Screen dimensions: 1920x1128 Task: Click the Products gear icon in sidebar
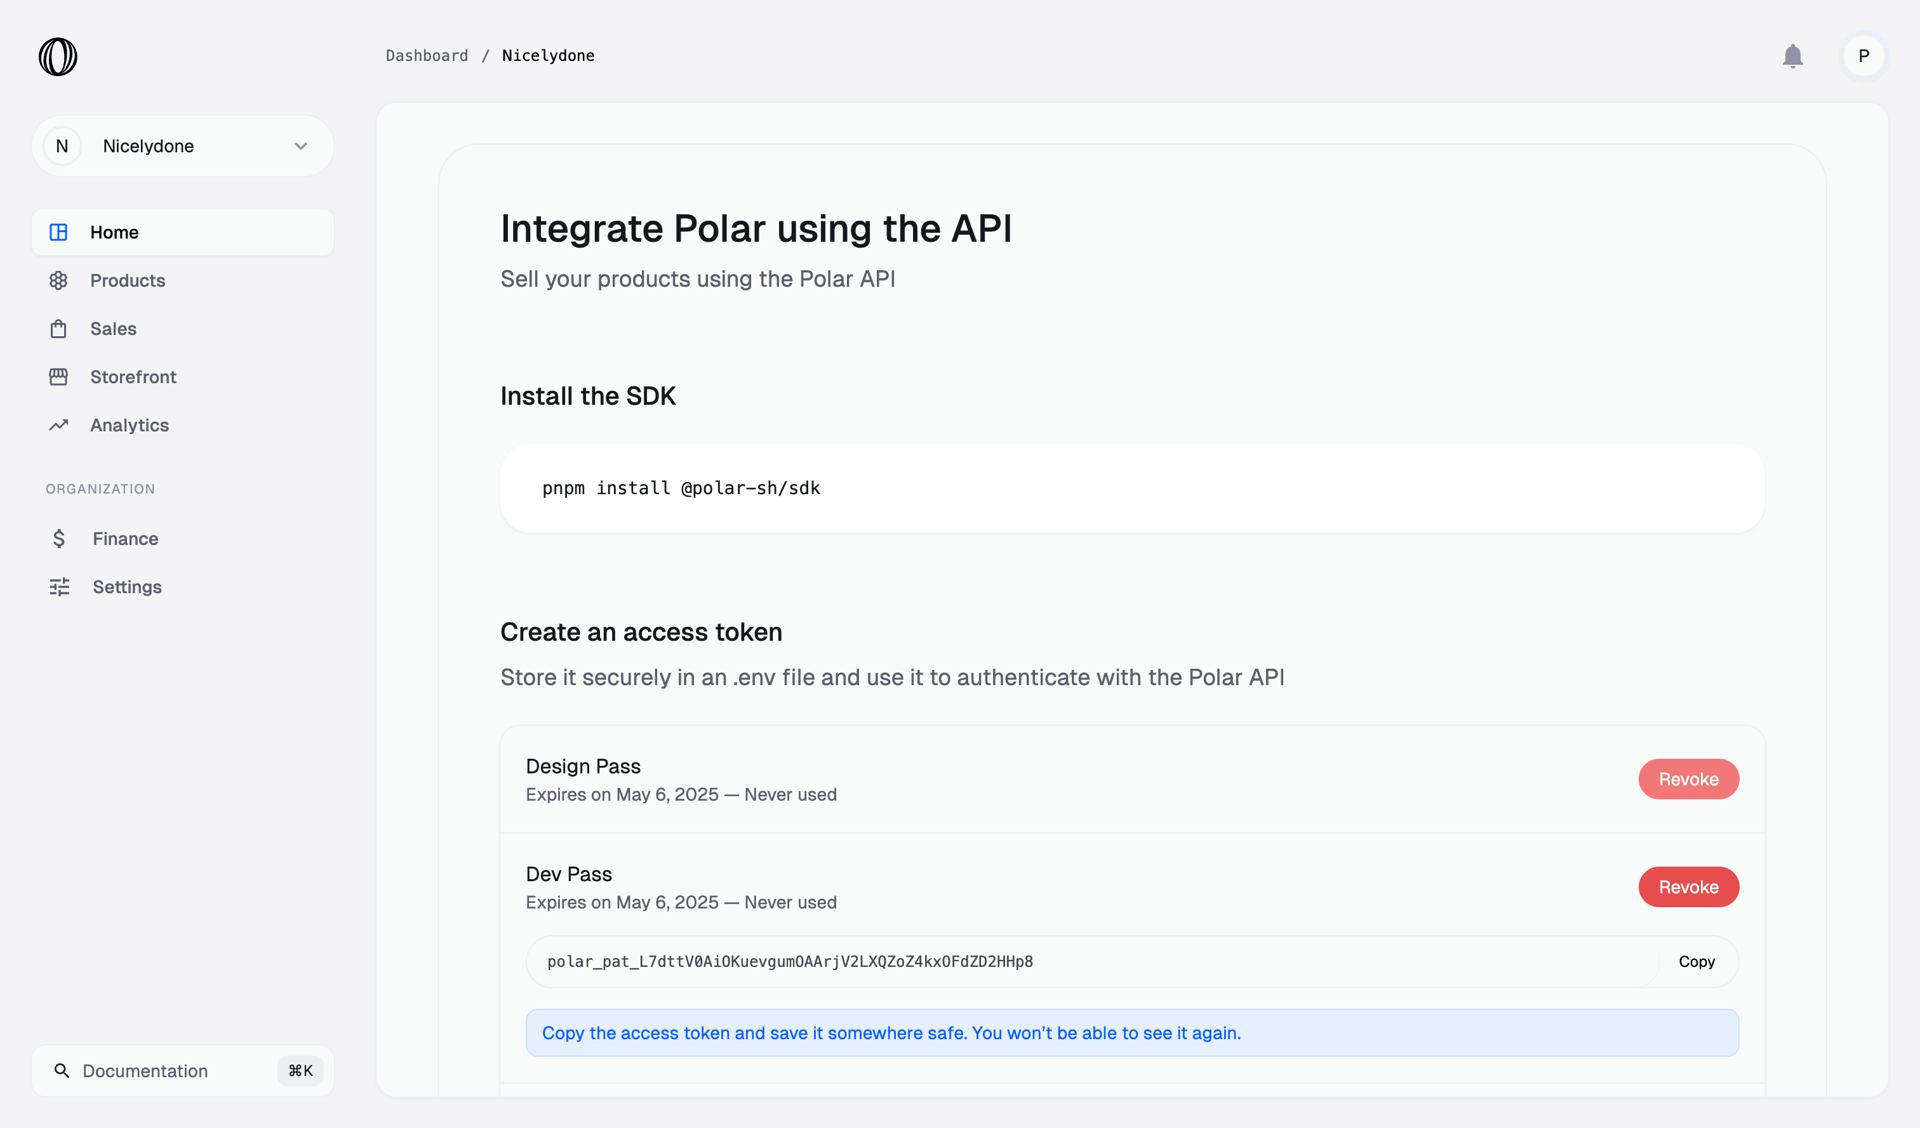59,280
